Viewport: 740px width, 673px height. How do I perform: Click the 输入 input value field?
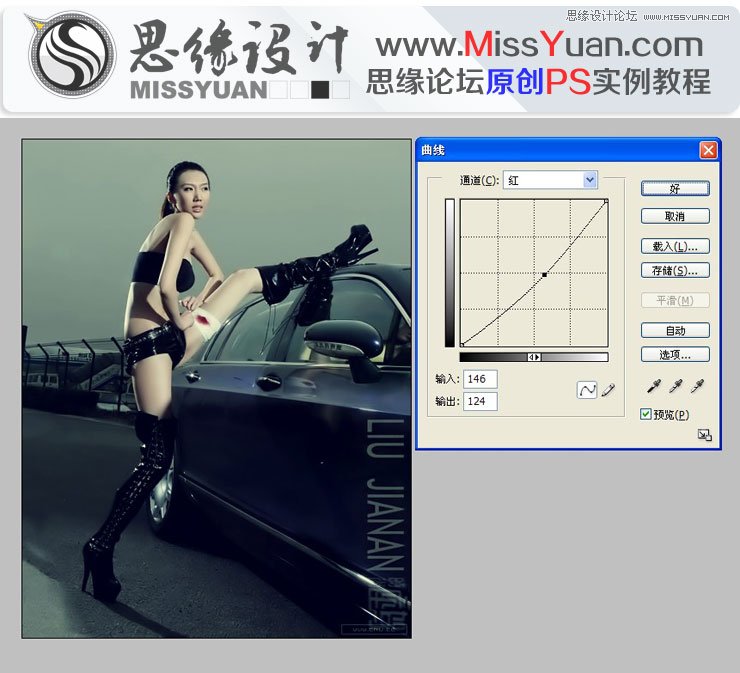point(480,379)
